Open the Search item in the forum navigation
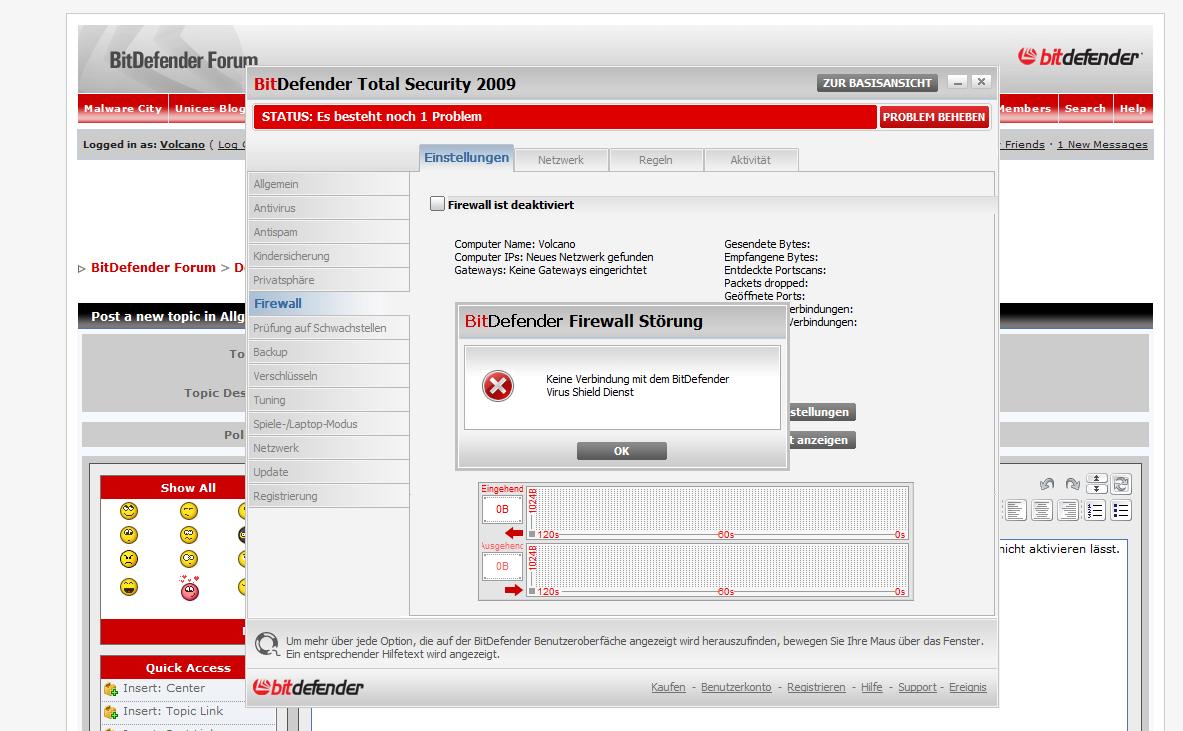The height and width of the screenshot is (731, 1183). 1085,109
